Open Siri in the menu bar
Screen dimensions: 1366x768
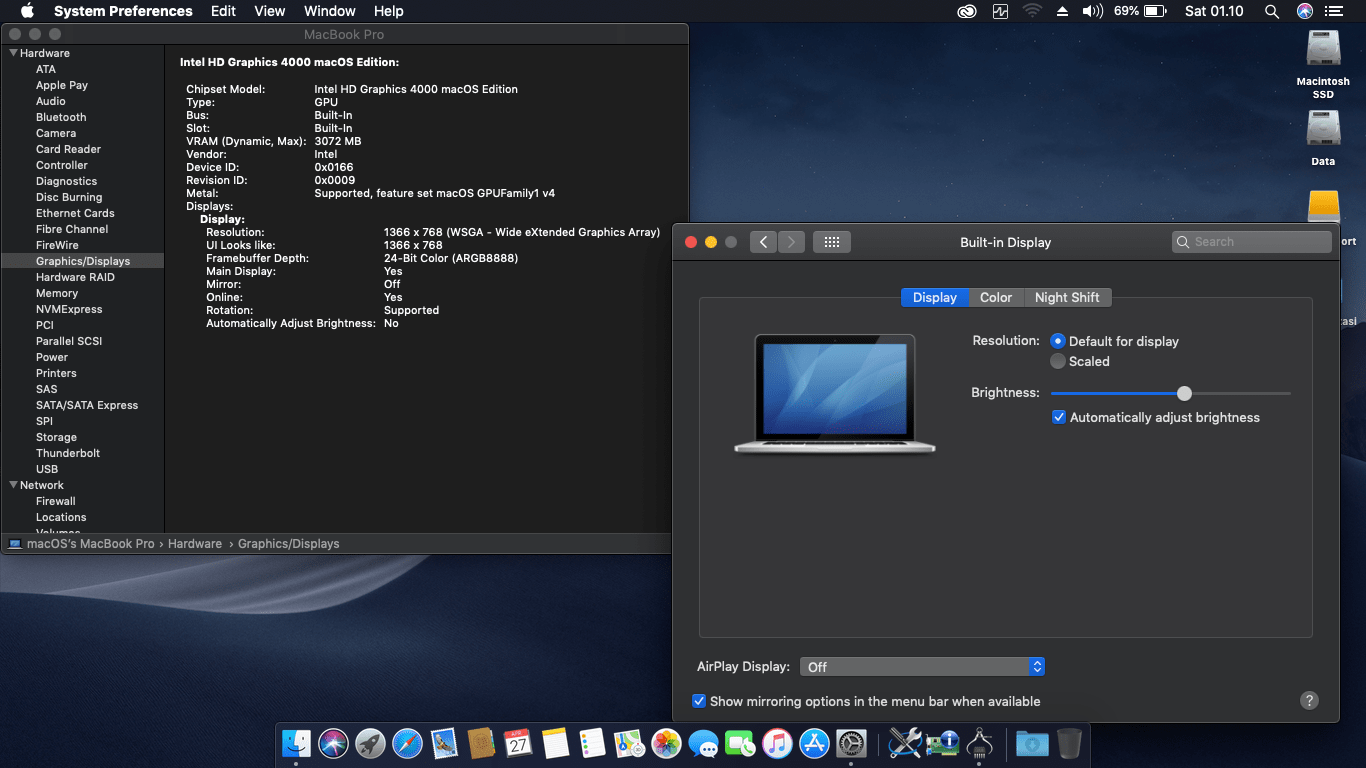(x=1304, y=11)
